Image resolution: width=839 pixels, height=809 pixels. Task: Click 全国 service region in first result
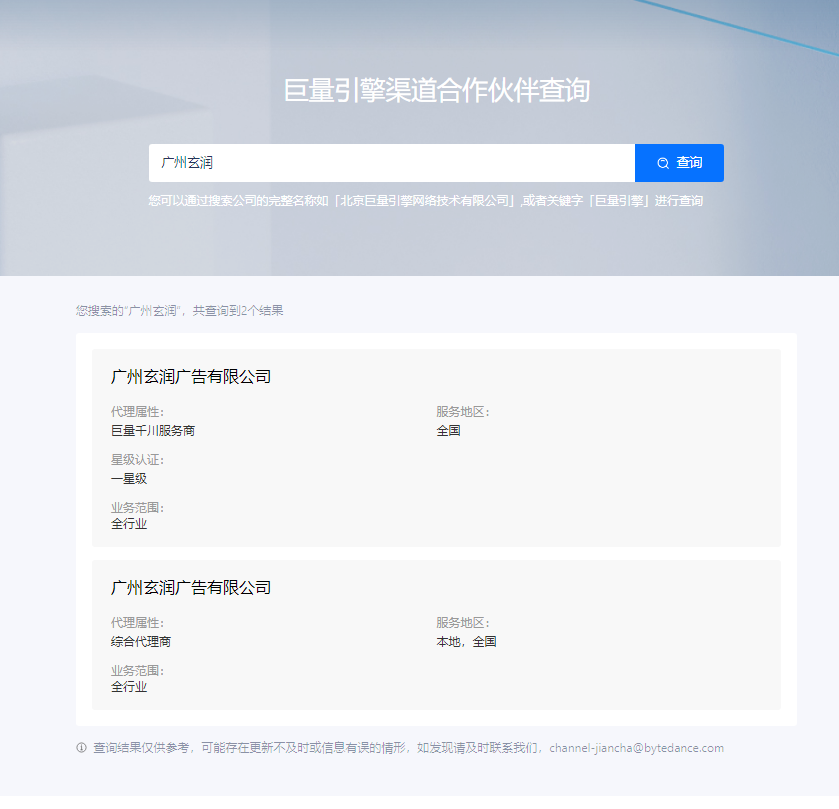[x=448, y=431]
